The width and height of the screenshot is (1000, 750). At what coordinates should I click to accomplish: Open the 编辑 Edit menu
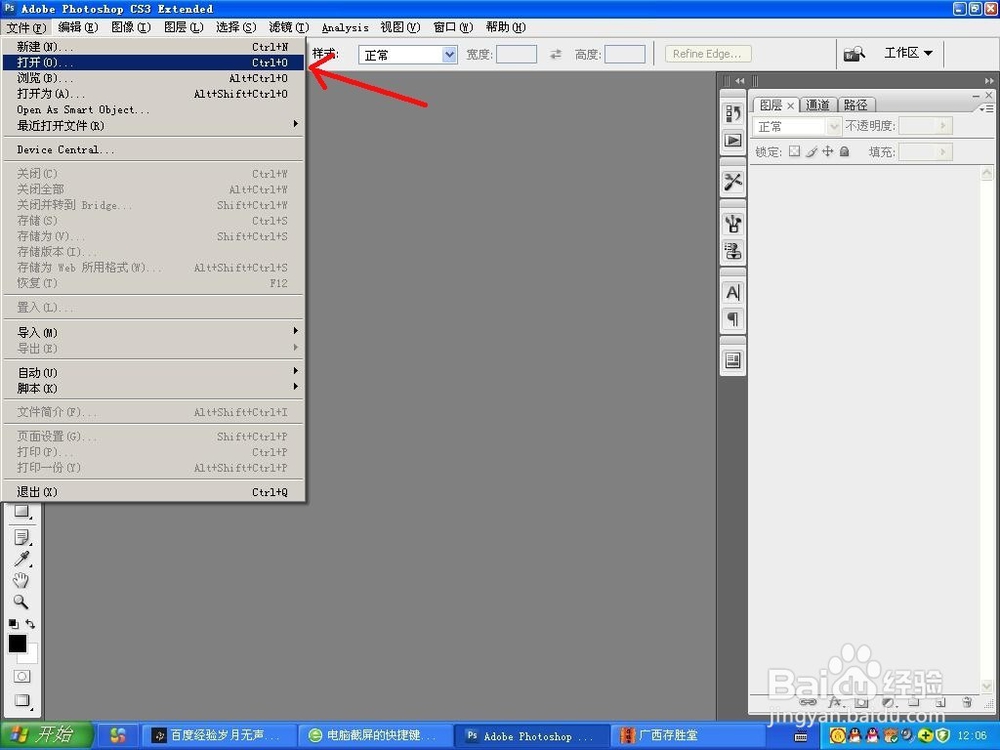pyautogui.click(x=78, y=27)
